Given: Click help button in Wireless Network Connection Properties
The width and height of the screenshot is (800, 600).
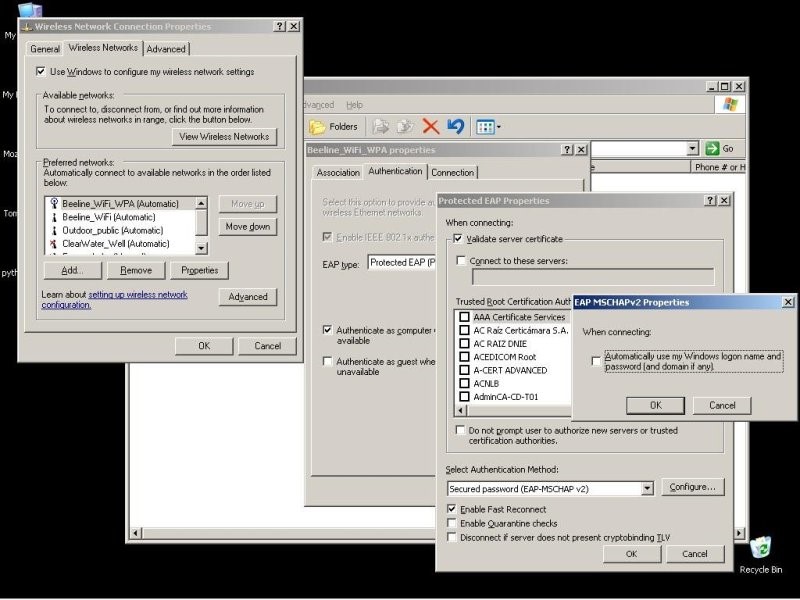Looking at the screenshot, I should click(279, 26).
